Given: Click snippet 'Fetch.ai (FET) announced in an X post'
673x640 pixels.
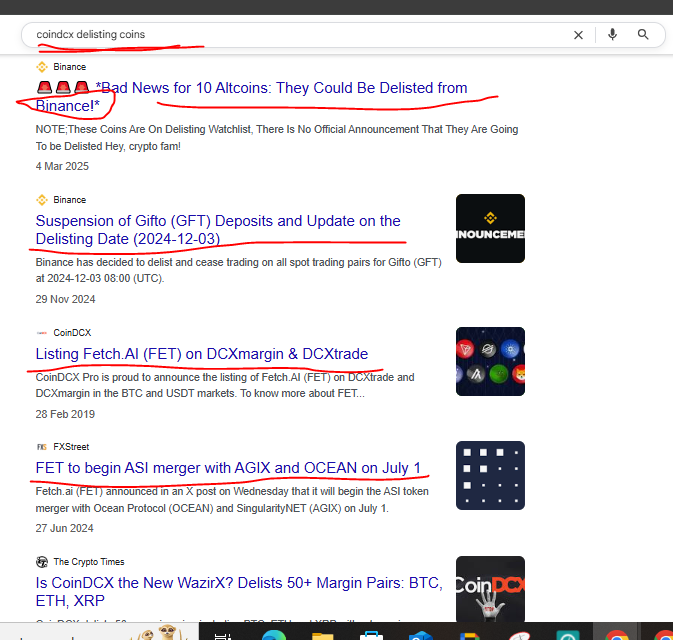Looking at the screenshot, I should 232,500.
